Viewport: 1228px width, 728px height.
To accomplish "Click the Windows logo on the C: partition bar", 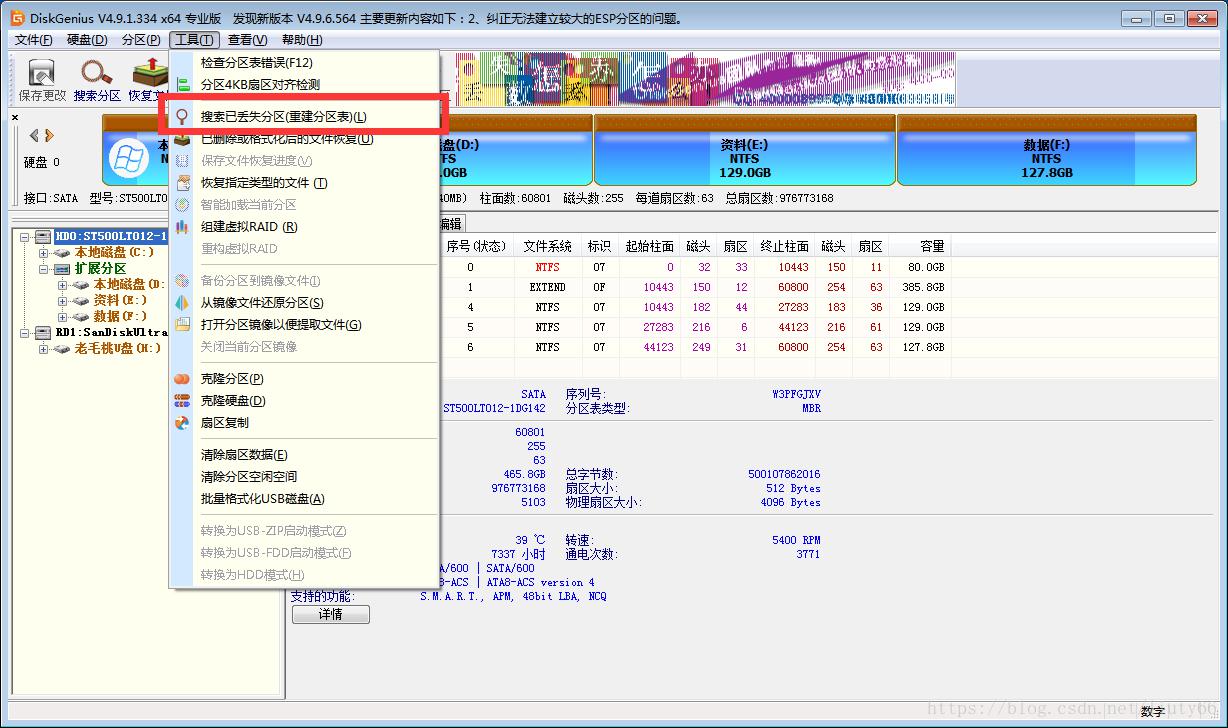I will point(127,160).
